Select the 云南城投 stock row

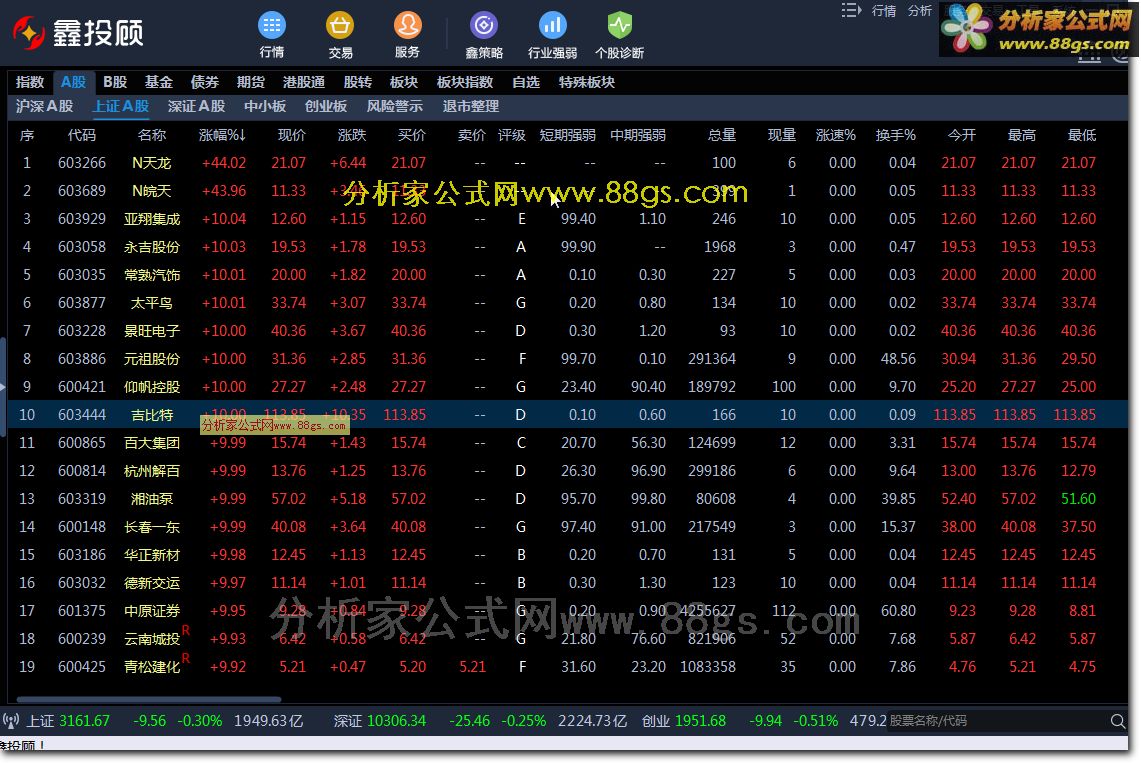(x=568, y=639)
